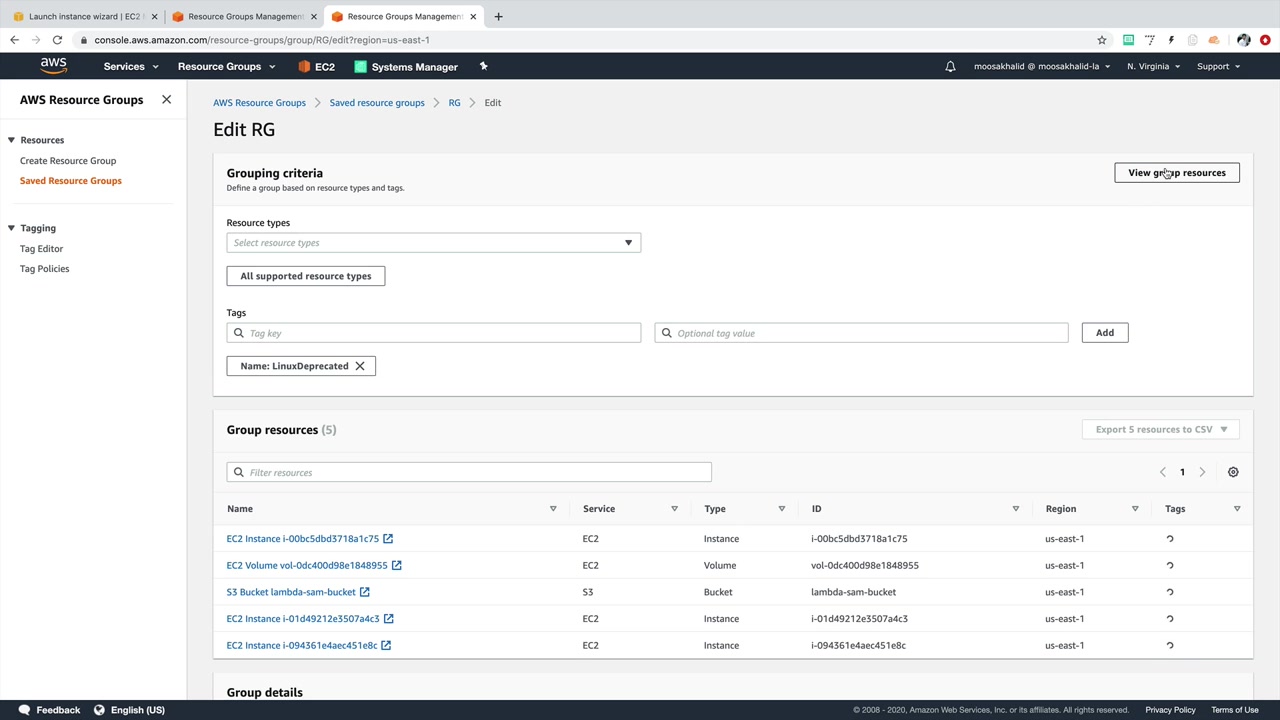
Task: Click the Feedback speech bubble
Action: pyautogui.click(x=25, y=710)
